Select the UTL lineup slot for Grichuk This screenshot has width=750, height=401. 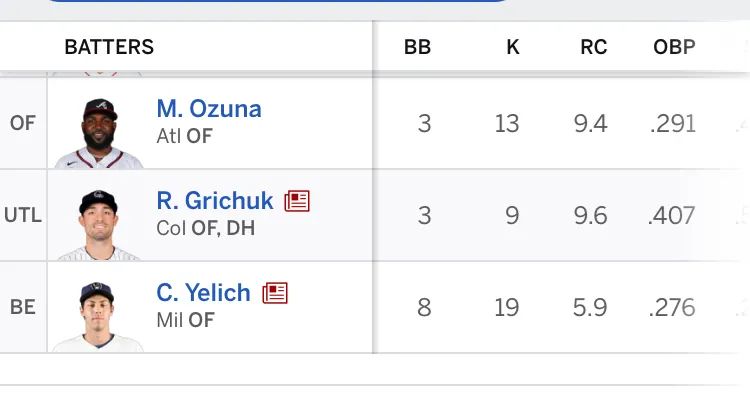[x=22, y=215]
